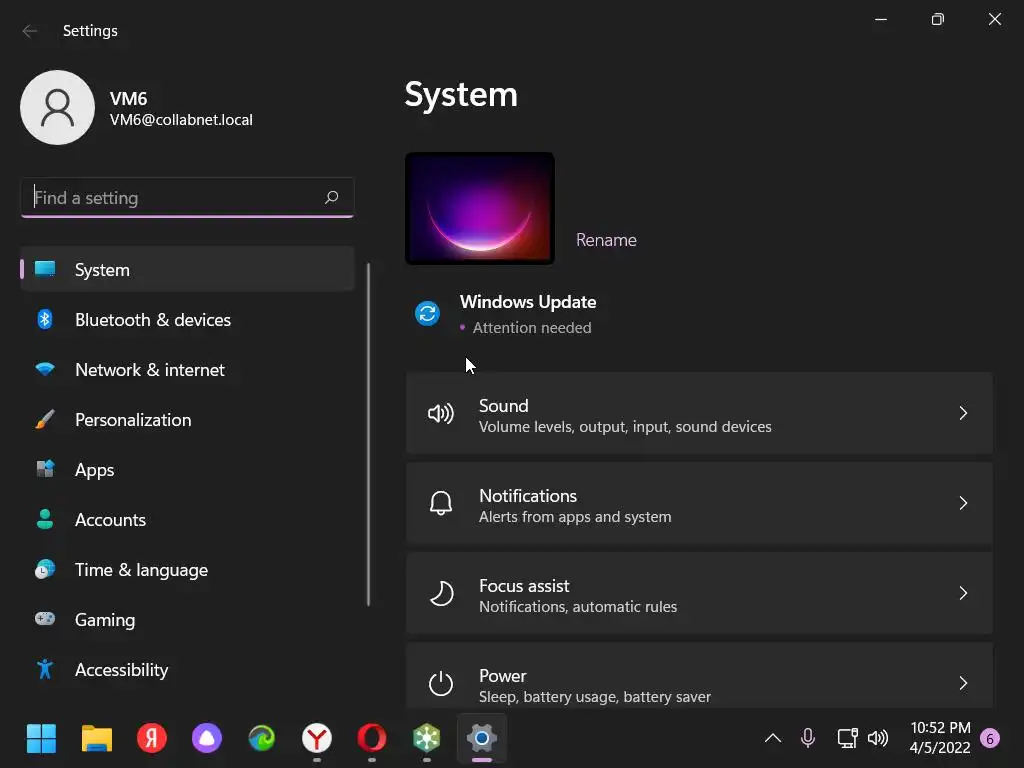
Task: Open Time & language settings
Action: (187, 569)
